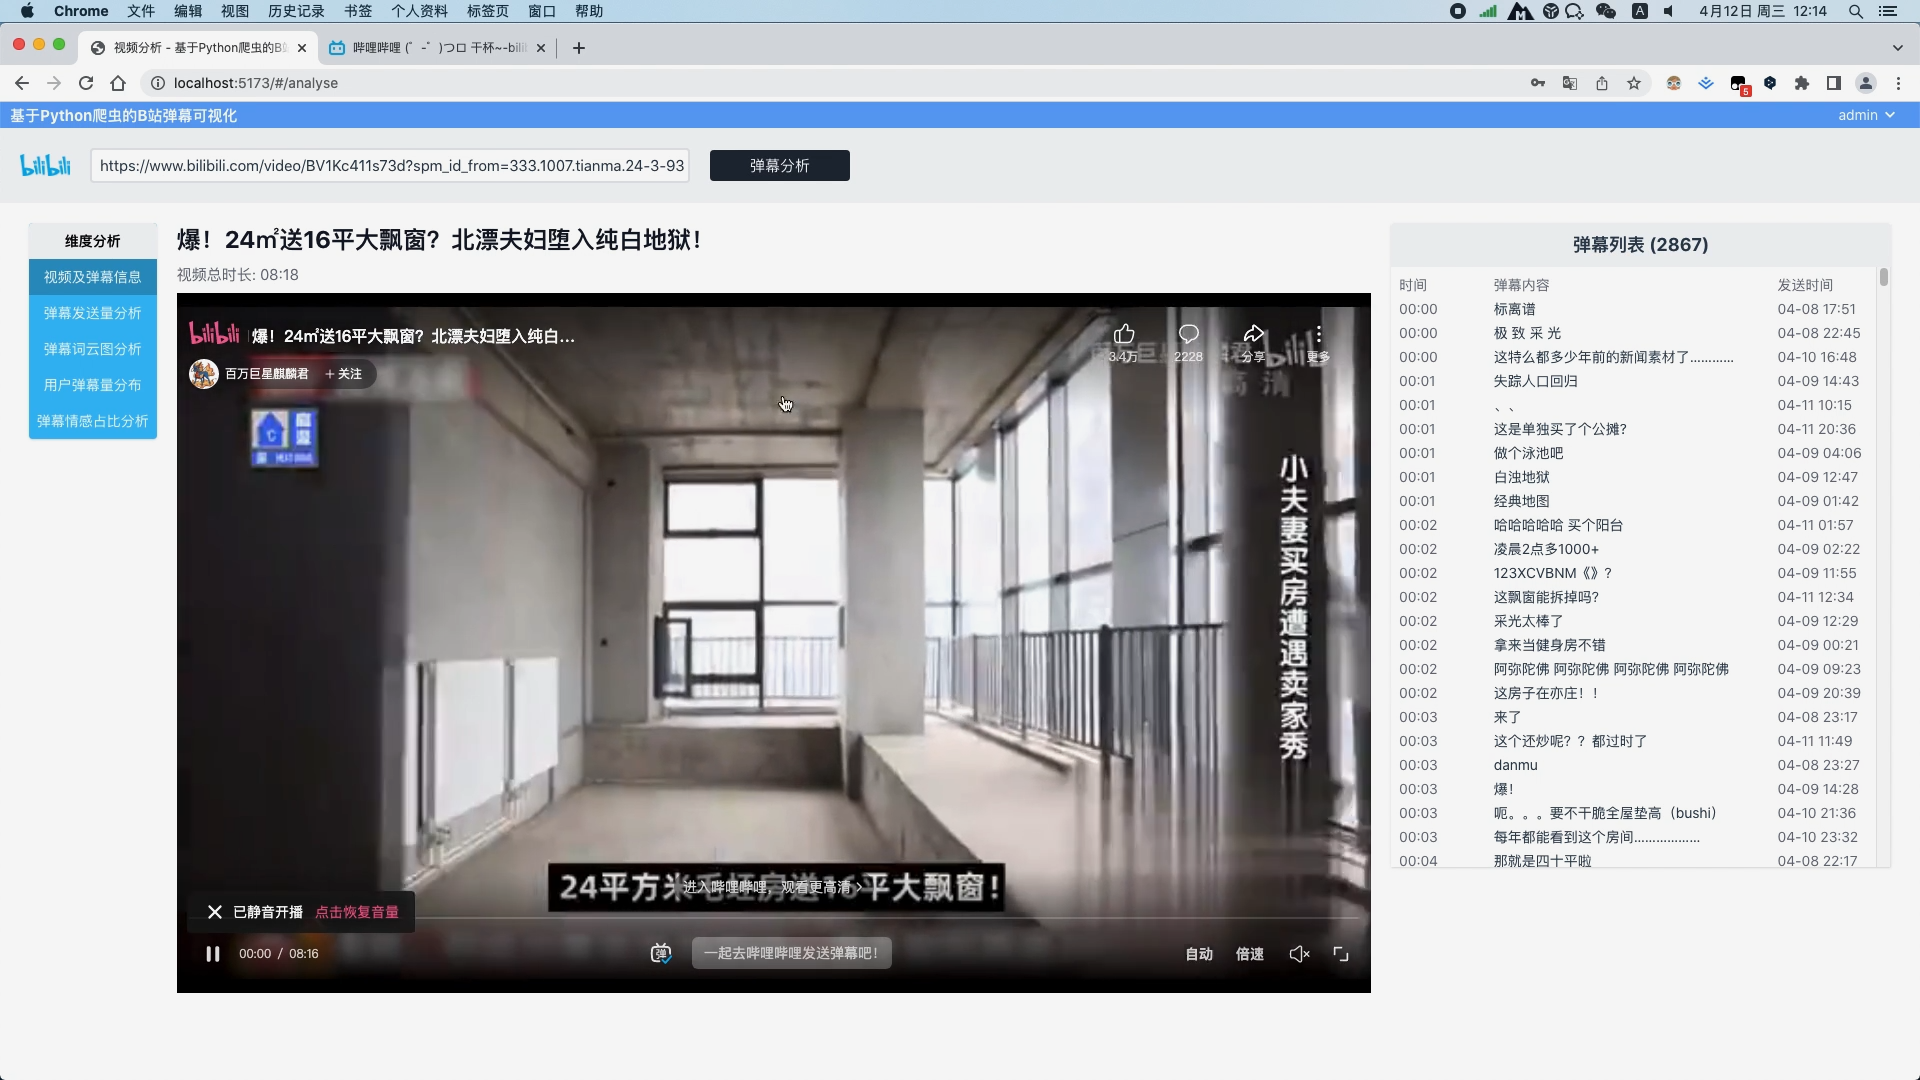Viewport: 1920px width, 1080px height.
Task: Open the more options dots on video
Action: tap(1318, 334)
